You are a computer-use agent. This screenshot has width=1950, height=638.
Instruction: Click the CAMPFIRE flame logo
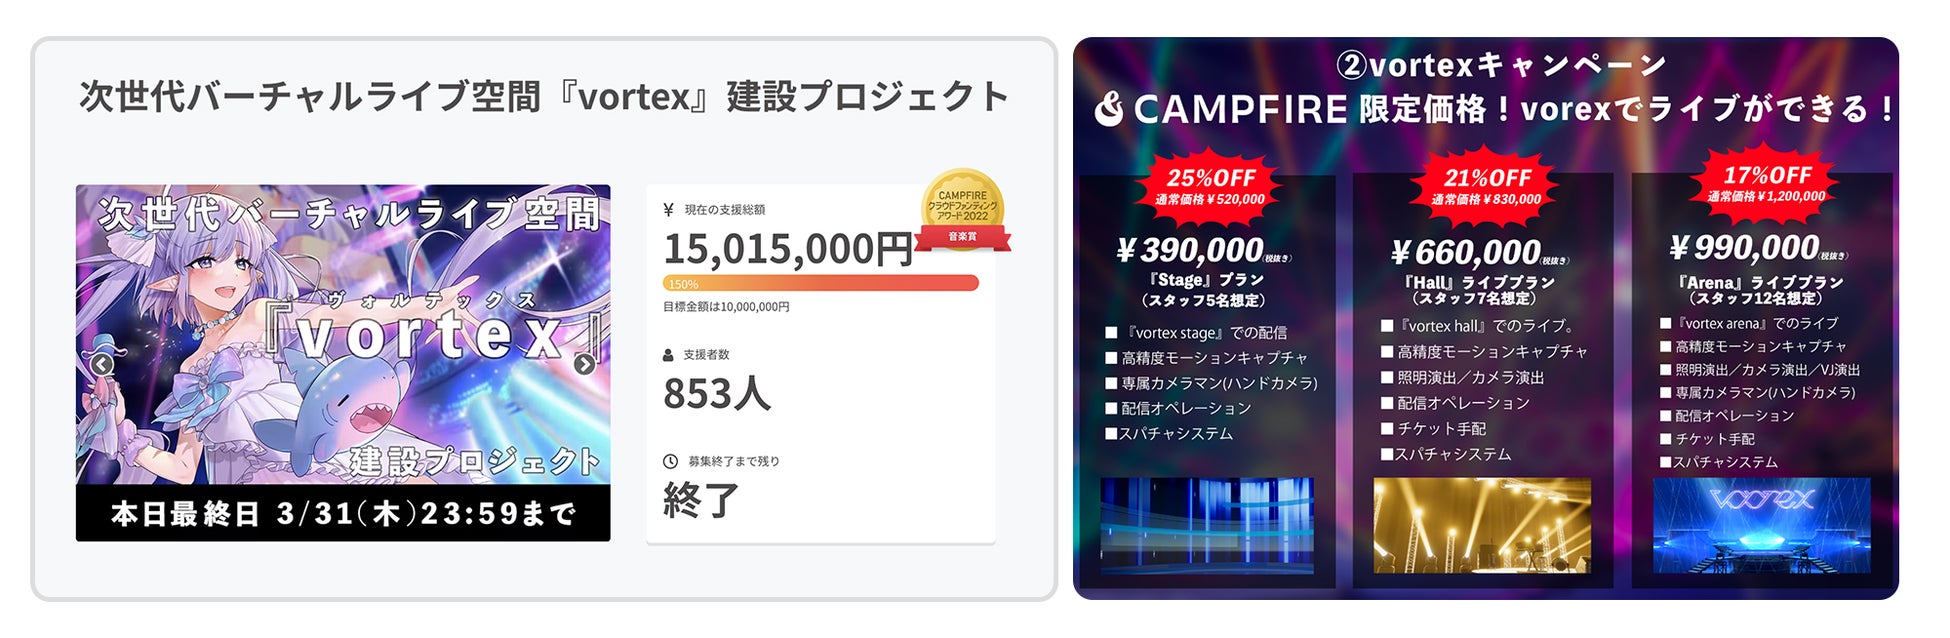(1108, 109)
